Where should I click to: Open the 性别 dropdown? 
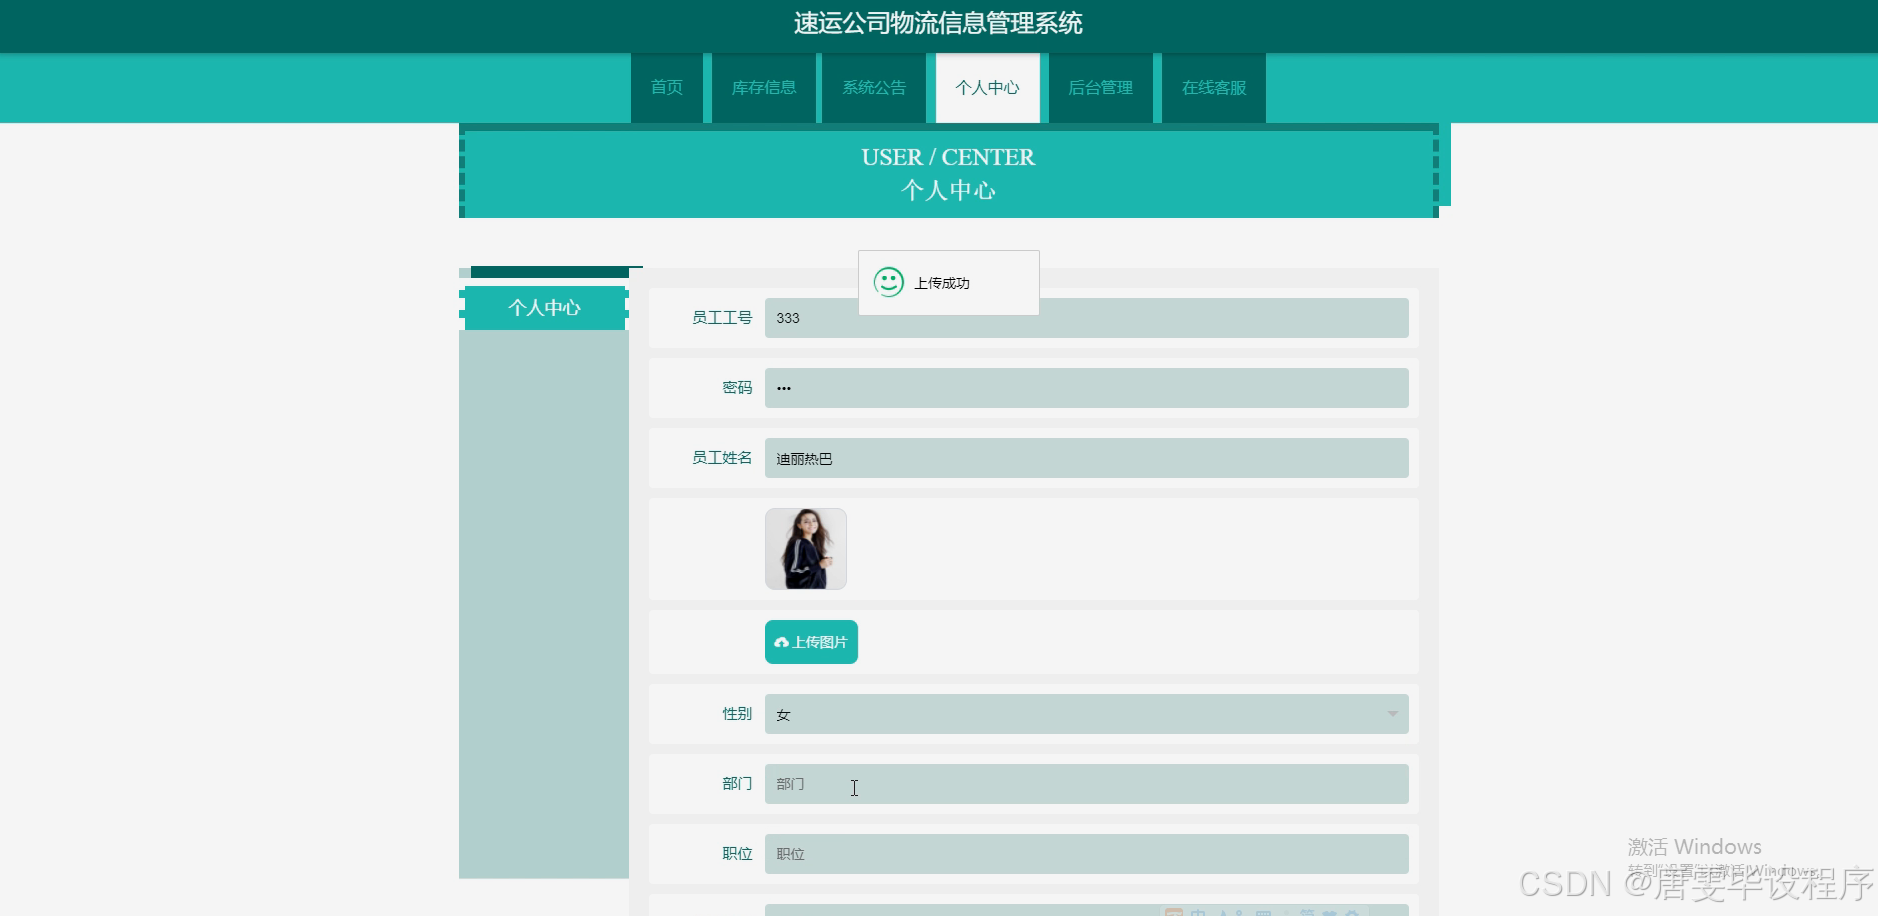click(1086, 714)
